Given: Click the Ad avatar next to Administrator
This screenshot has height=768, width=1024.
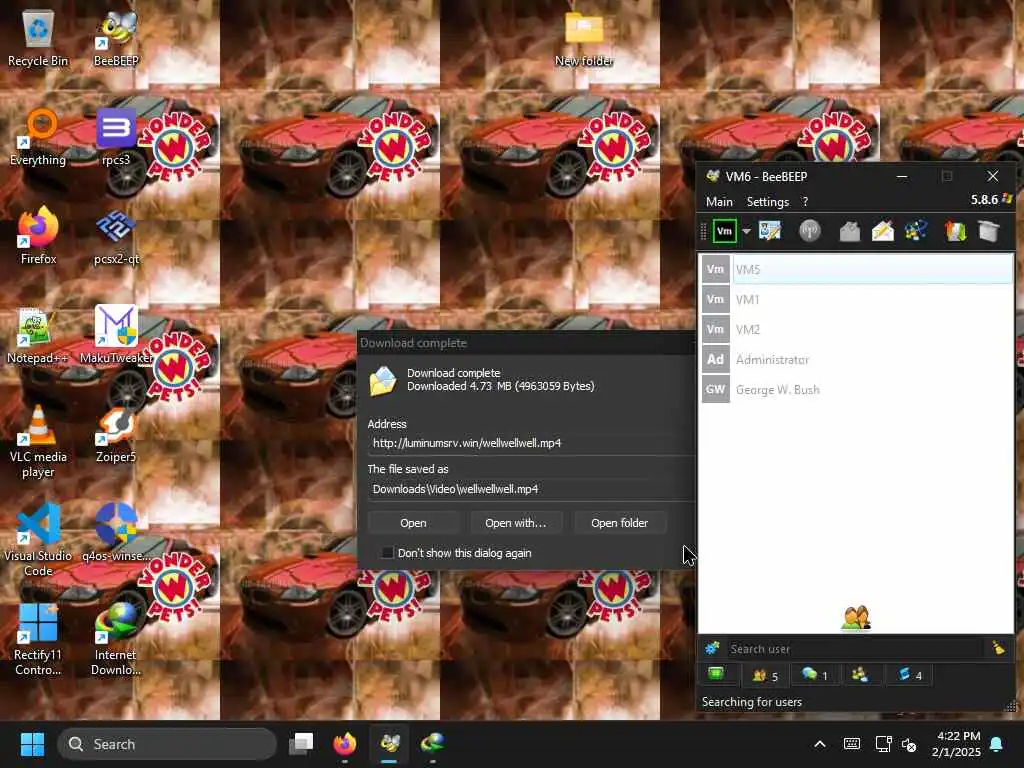Looking at the screenshot, I should [715, 359].
